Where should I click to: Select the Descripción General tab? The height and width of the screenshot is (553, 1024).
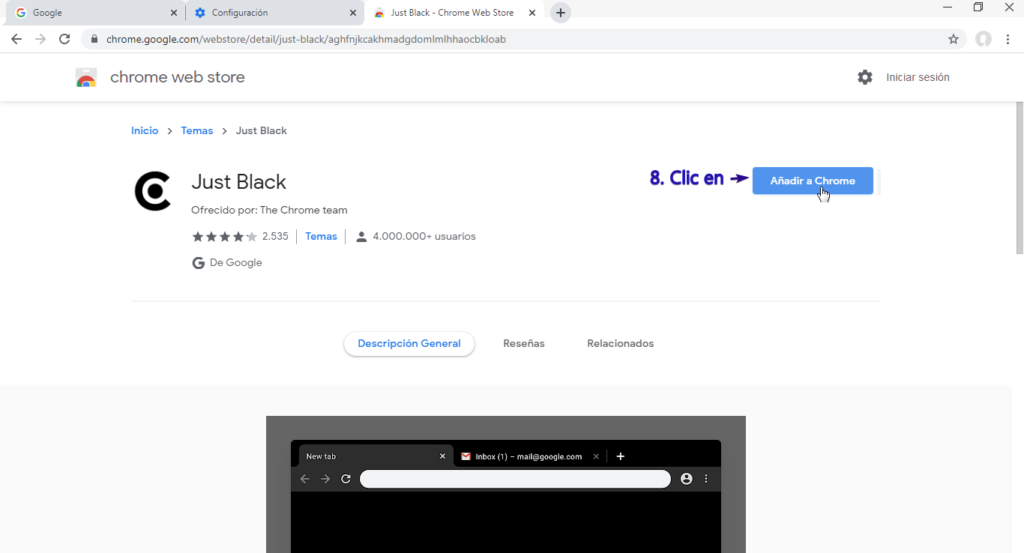pyautogui.click(x=409, y=343)
